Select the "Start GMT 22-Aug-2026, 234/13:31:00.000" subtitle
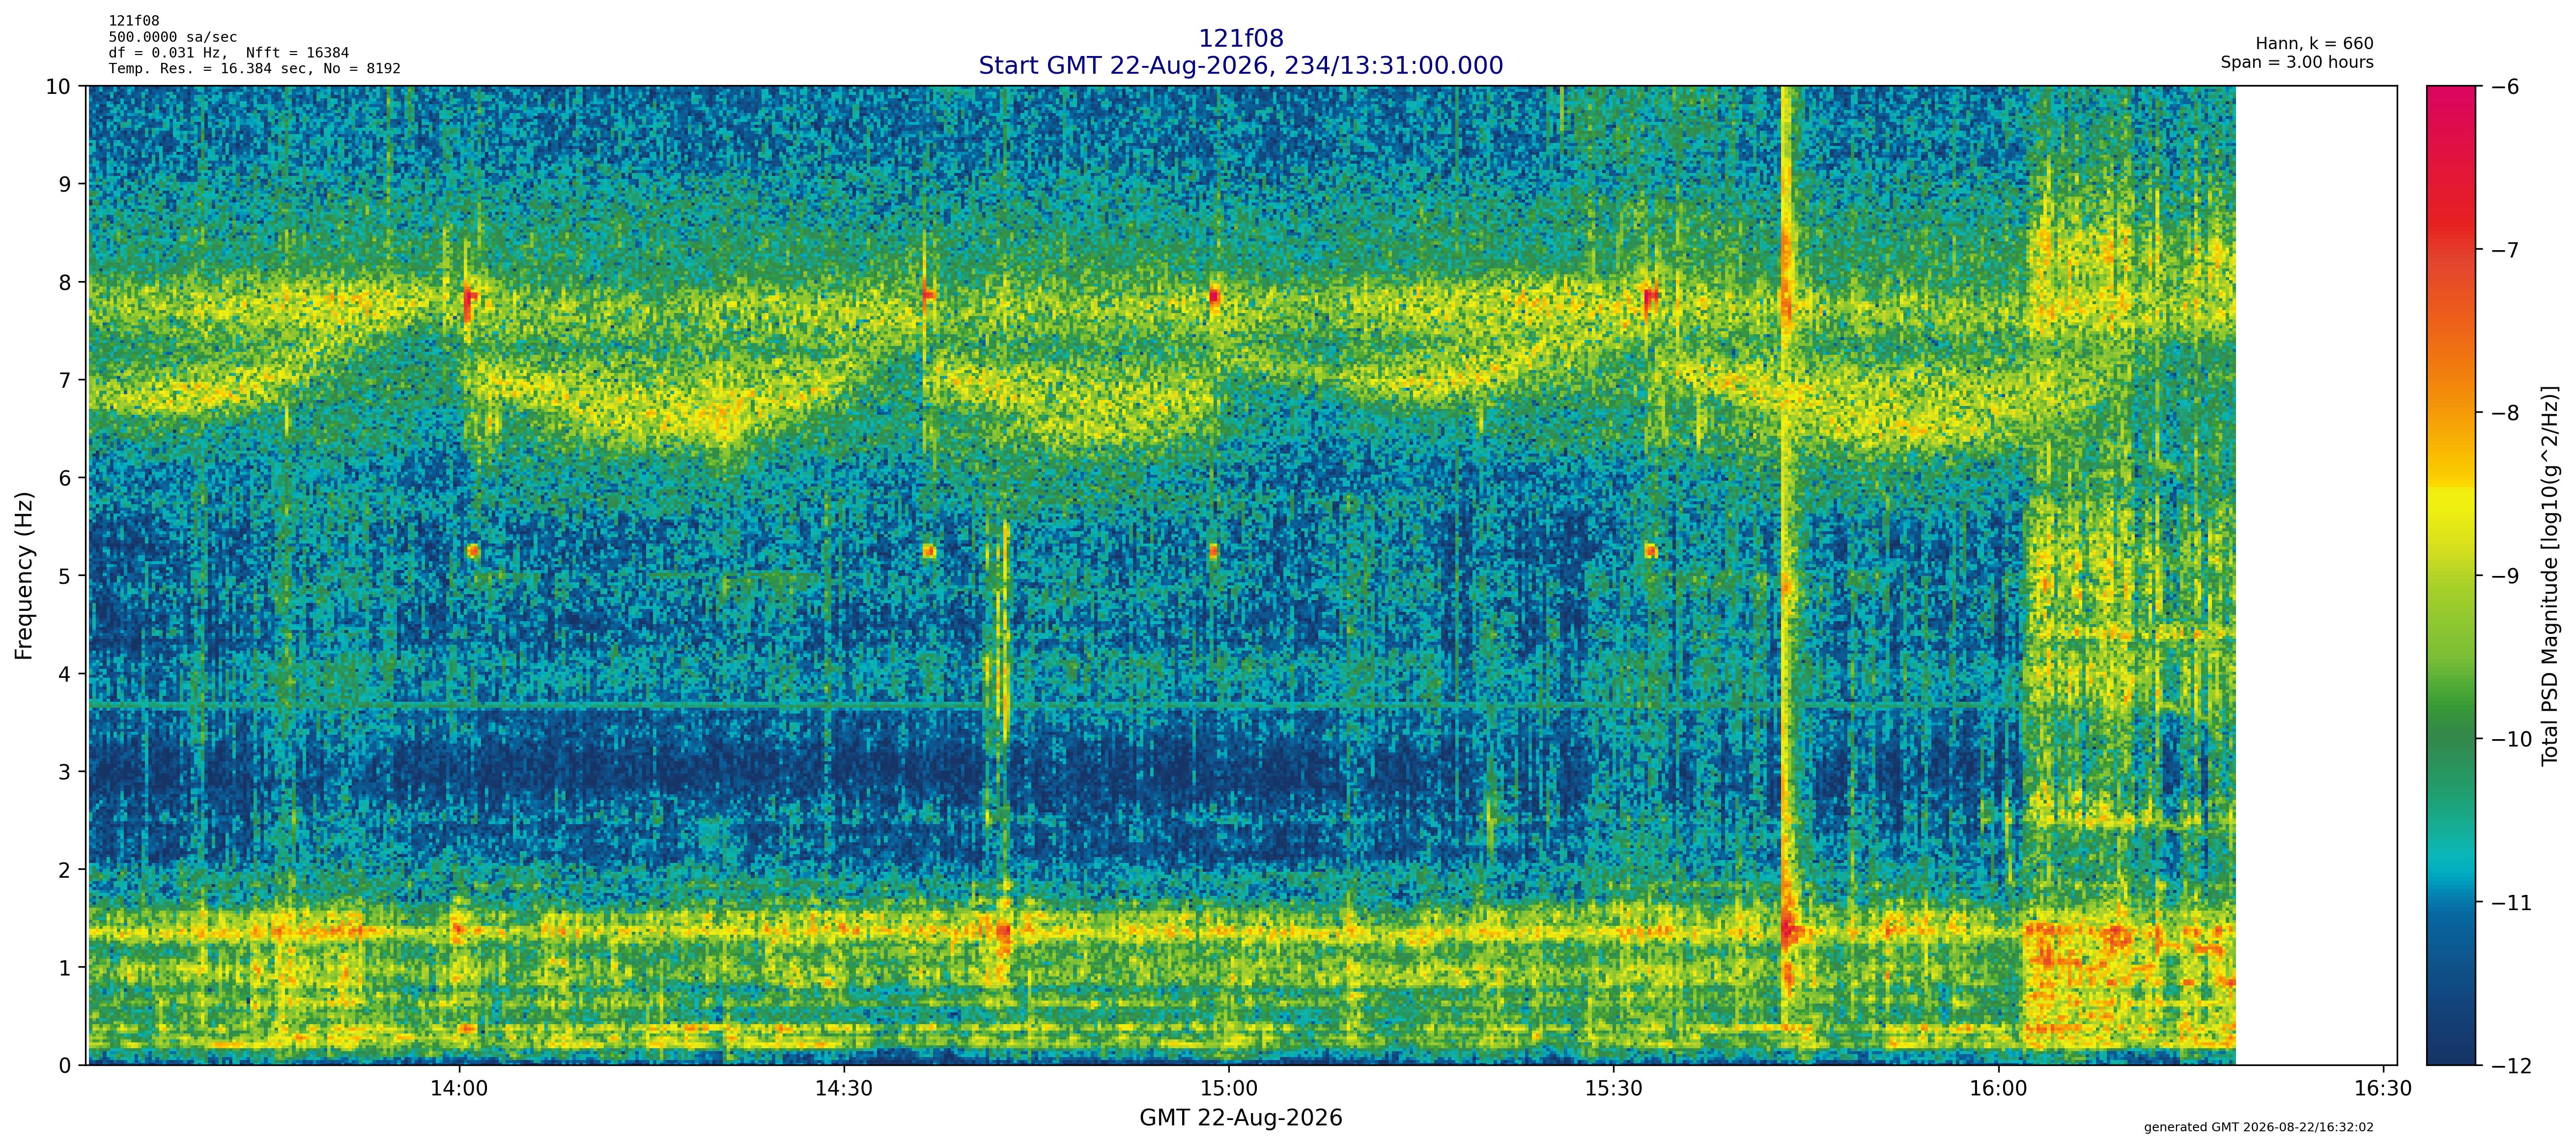Viewport: 2576px width, 1148px height. [1240, 66]
